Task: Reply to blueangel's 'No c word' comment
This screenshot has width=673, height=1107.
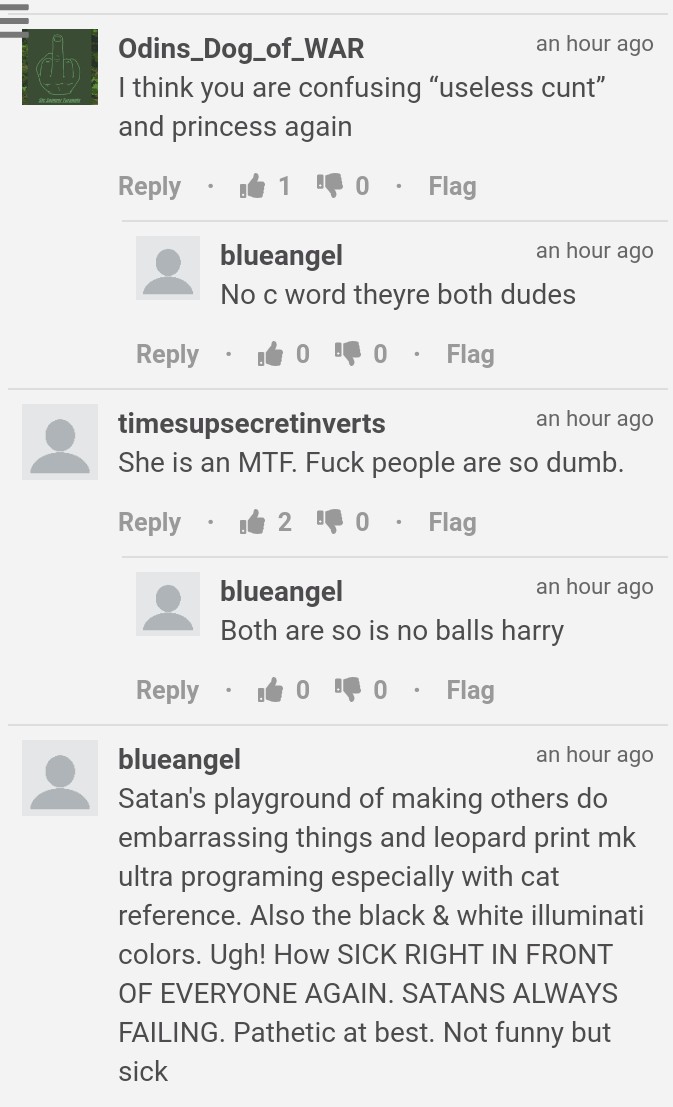Action: tap(167, 354)
